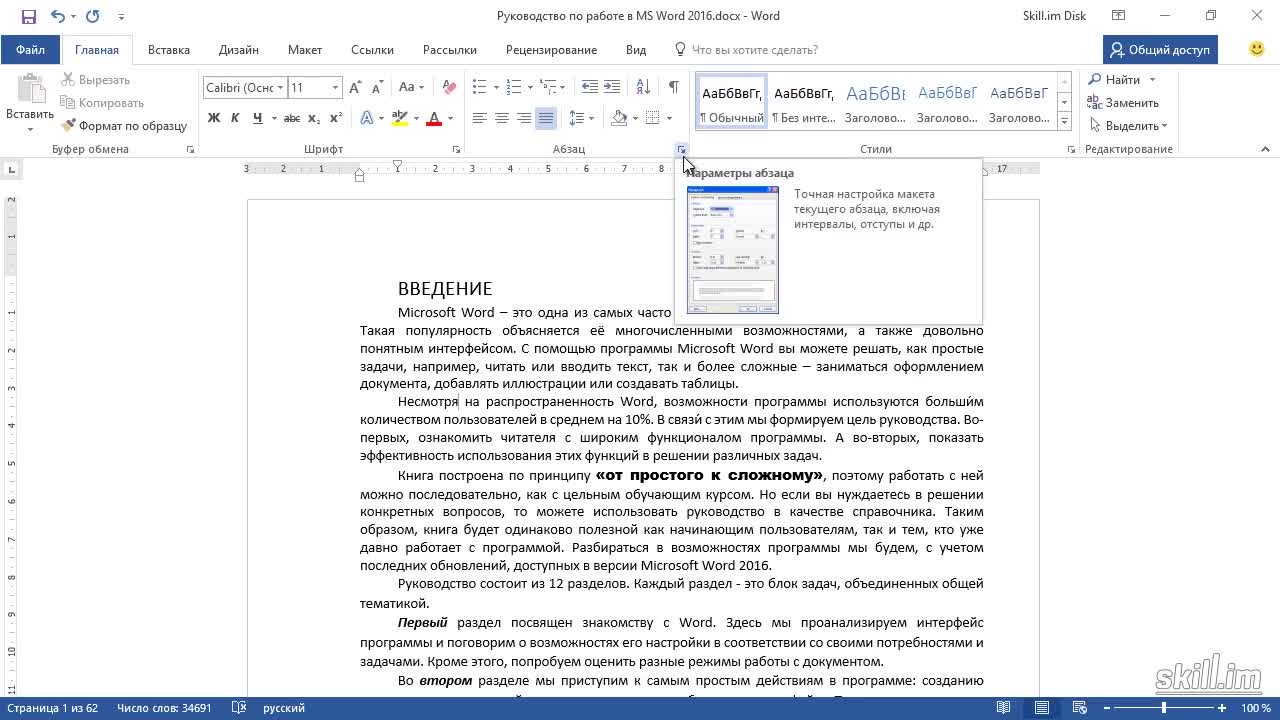The image size is (1280, 720).
Task: Click русский language indicator in status bar
Action: coord(284,708)
